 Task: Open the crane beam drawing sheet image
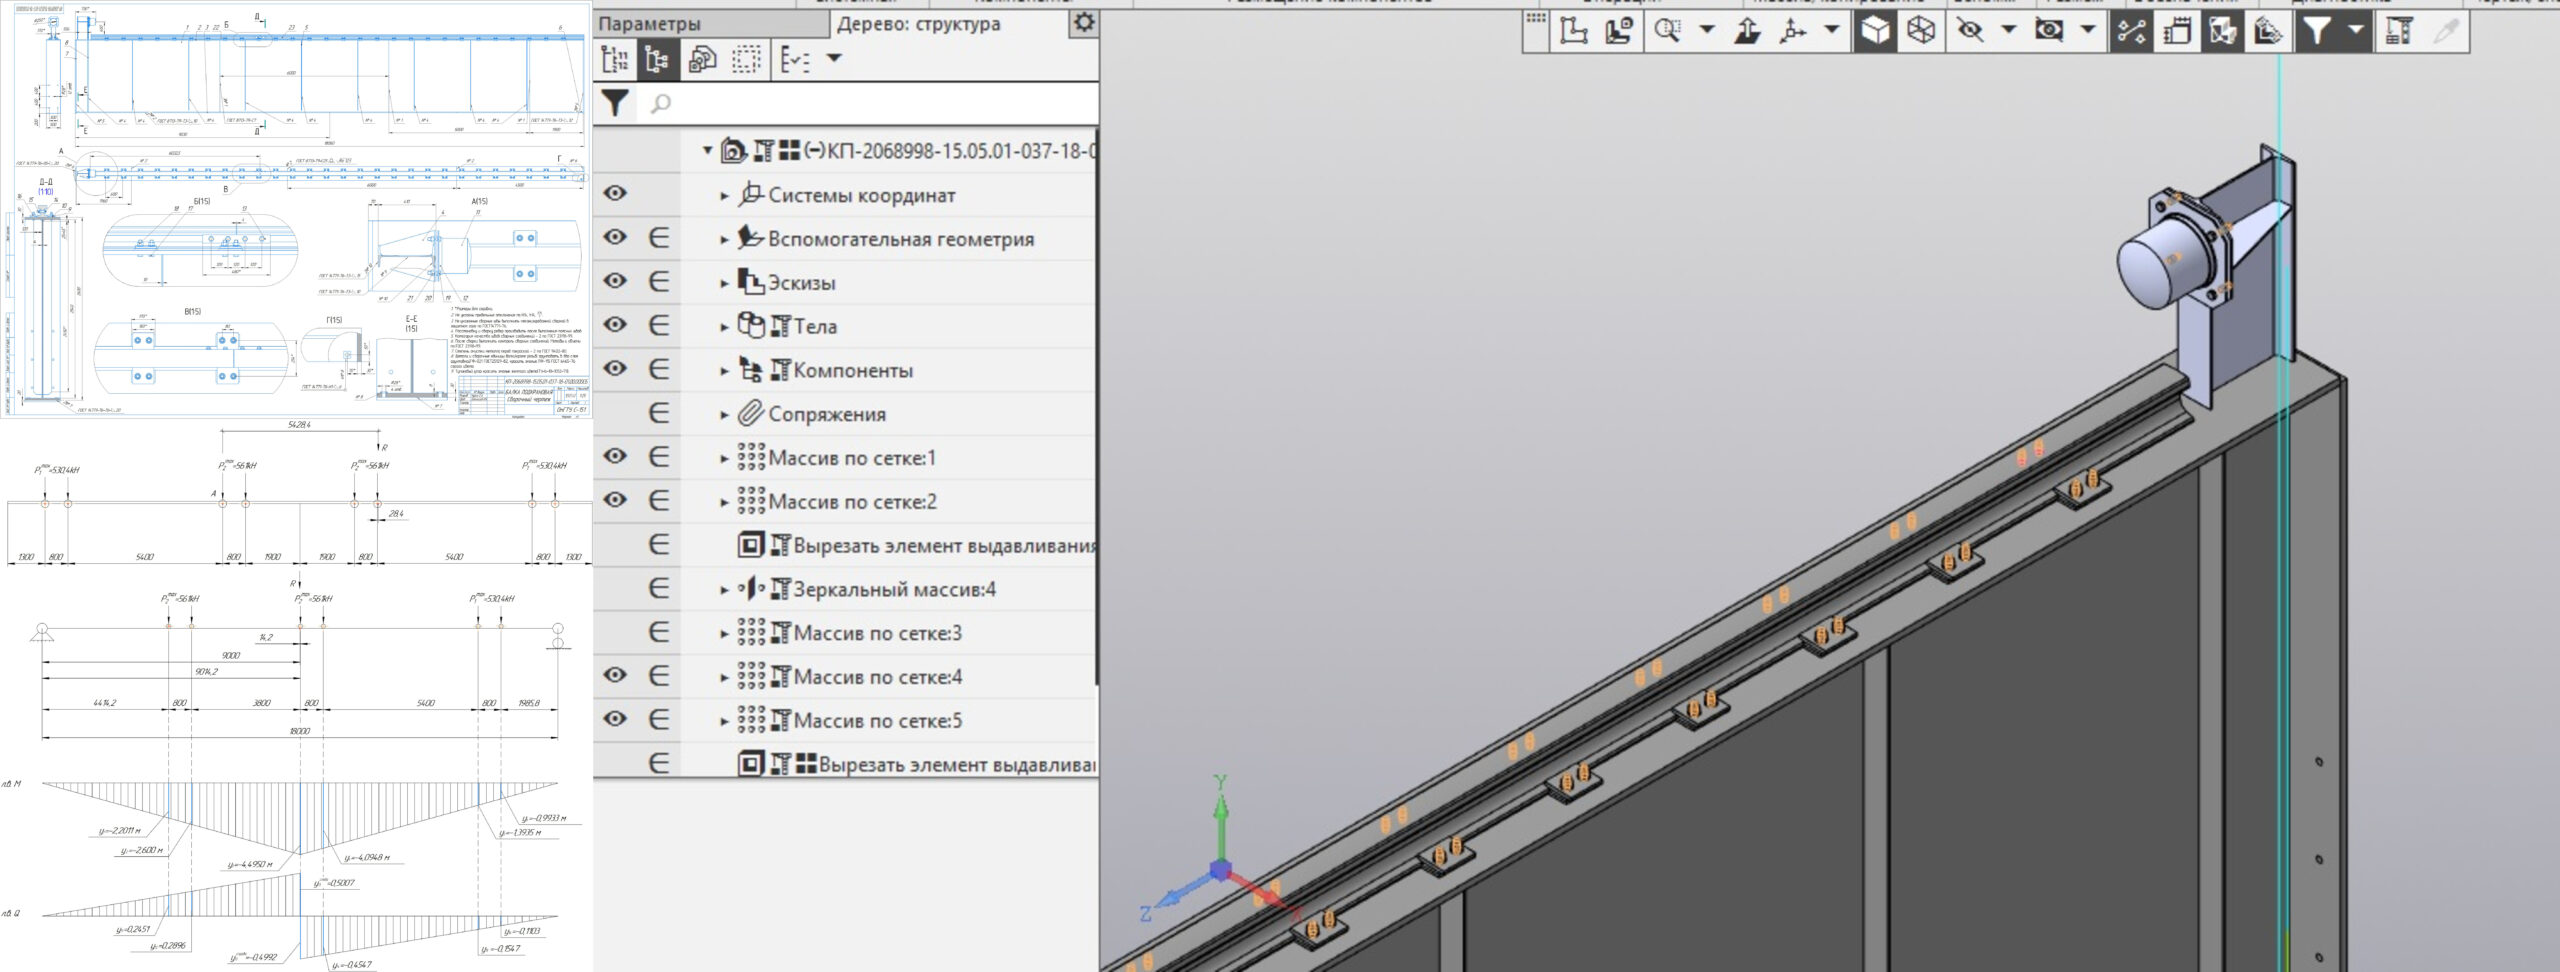(x=297, y=209)
